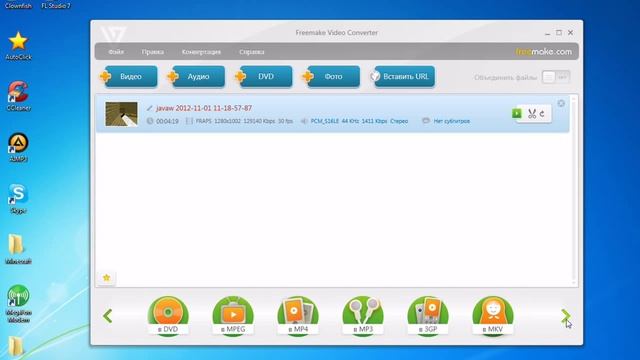
Task: Show previous formats with left arrow
Action: [108, 316]
